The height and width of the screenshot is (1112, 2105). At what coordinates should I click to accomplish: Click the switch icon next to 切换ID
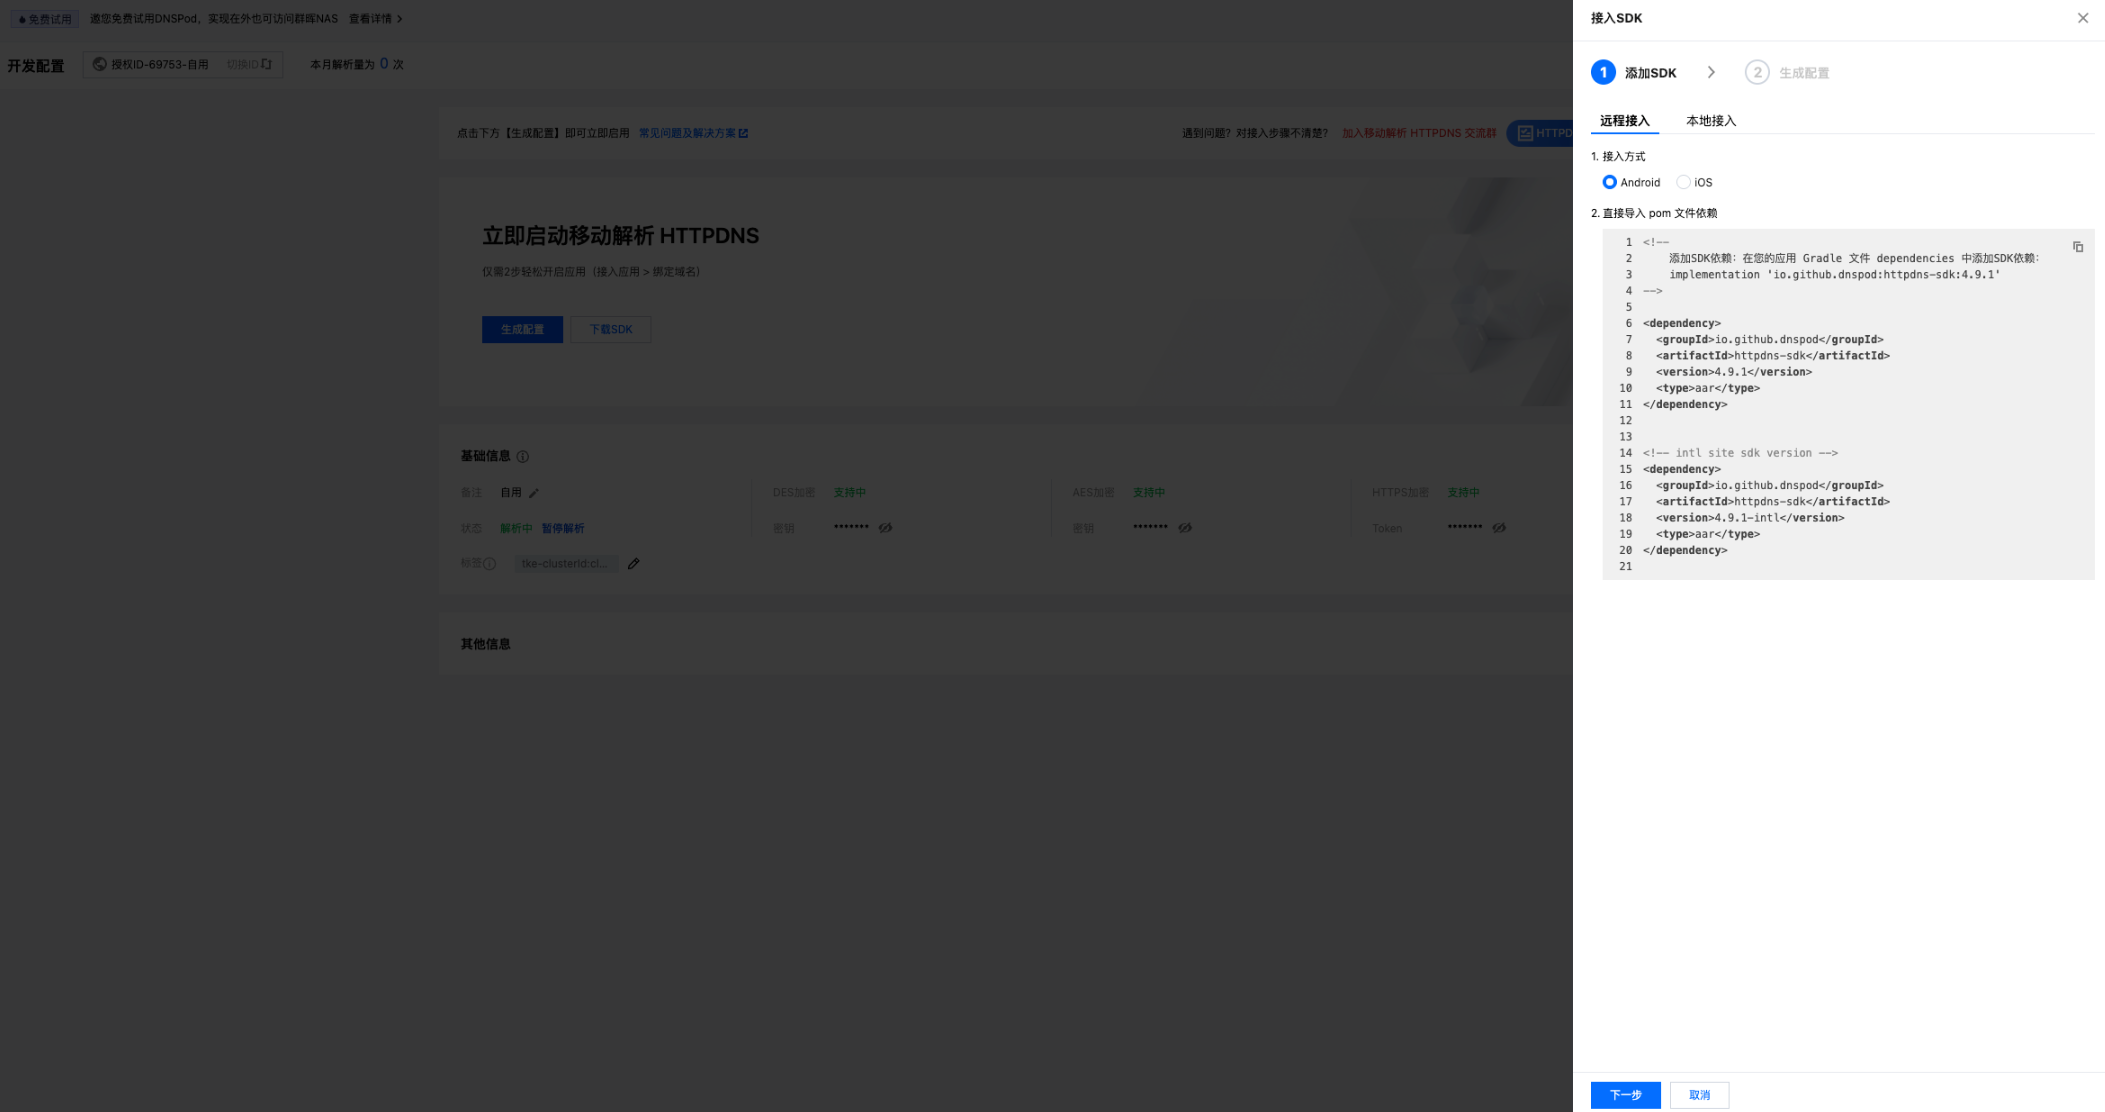267,64
